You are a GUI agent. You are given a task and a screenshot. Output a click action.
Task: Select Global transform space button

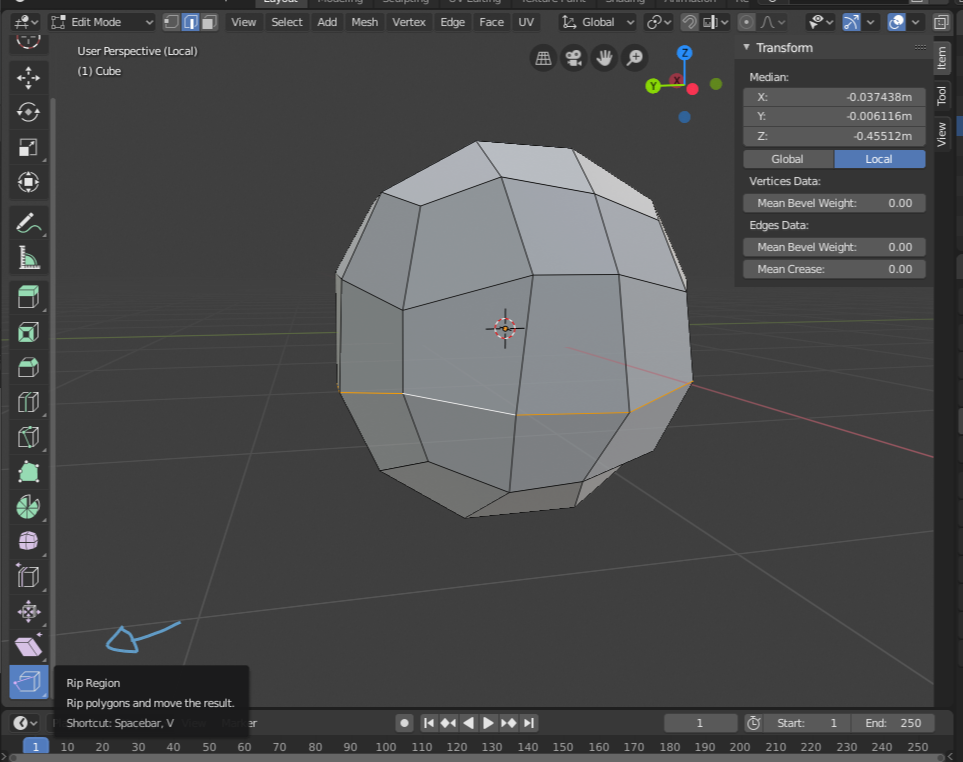788,159
